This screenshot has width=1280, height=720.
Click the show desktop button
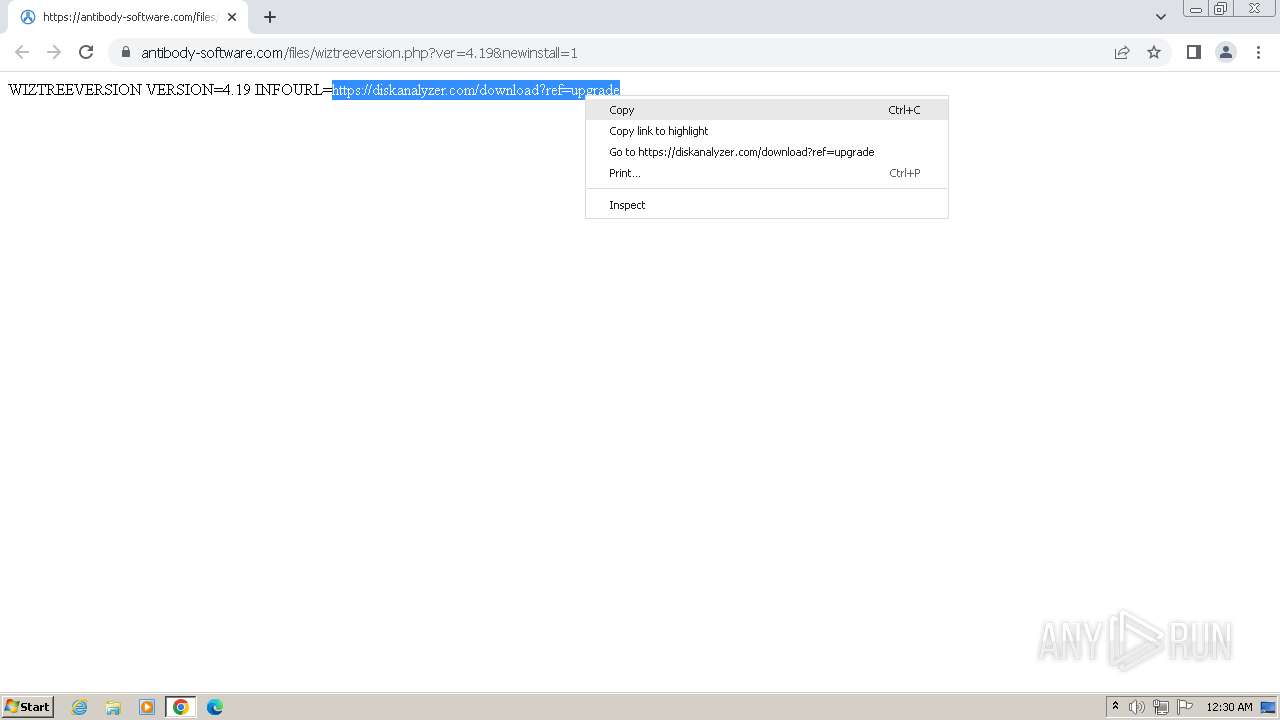1269,707
